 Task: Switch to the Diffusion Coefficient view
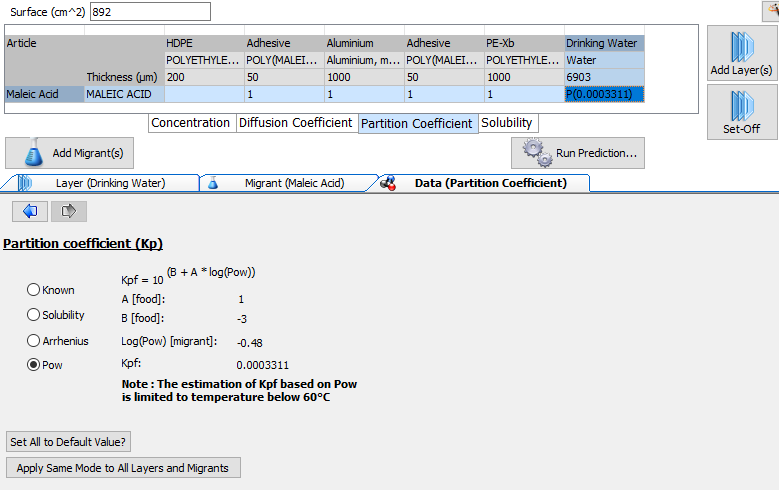coord(295,123)
